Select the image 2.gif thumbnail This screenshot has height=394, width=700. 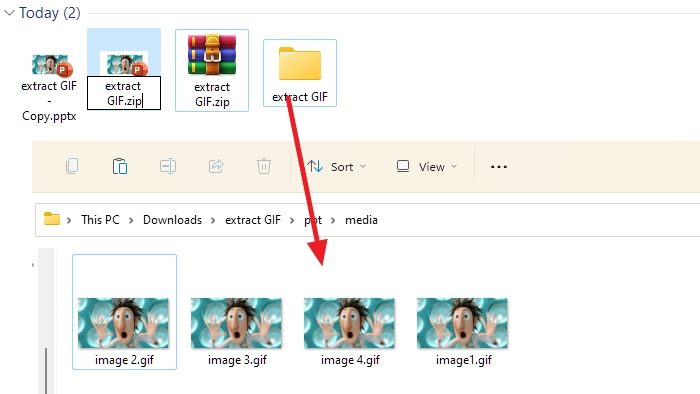123,323
